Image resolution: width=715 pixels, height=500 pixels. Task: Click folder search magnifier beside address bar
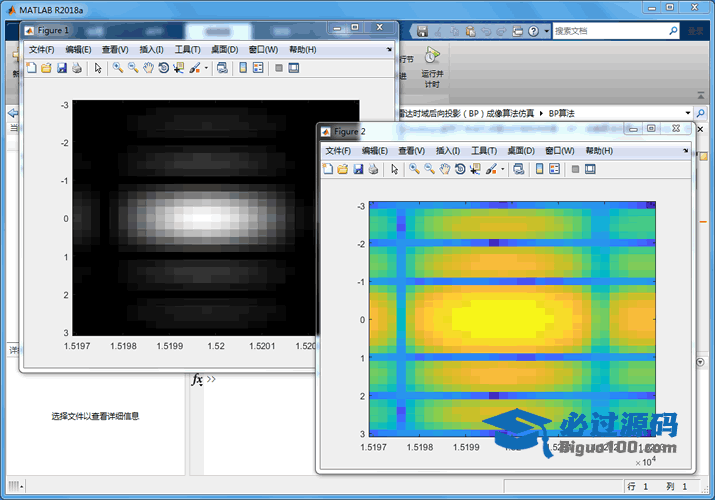(x=700, y=113)
